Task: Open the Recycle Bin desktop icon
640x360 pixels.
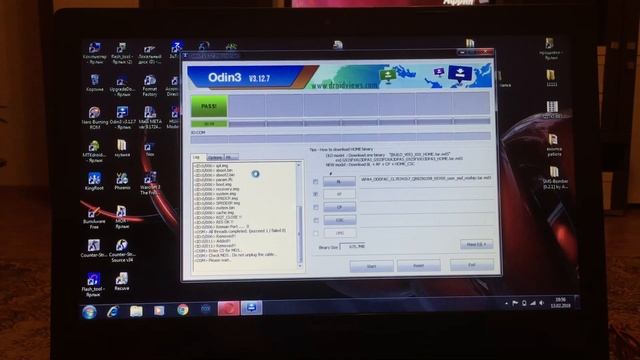Action: pyautogui.click(x=94, y=82)
